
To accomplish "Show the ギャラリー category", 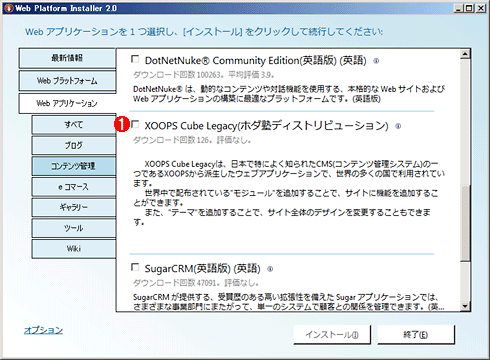I will [74, 207].
